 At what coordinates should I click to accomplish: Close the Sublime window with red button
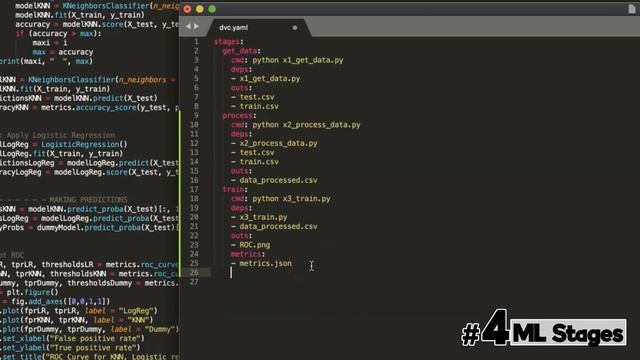(x=187, y=9)
